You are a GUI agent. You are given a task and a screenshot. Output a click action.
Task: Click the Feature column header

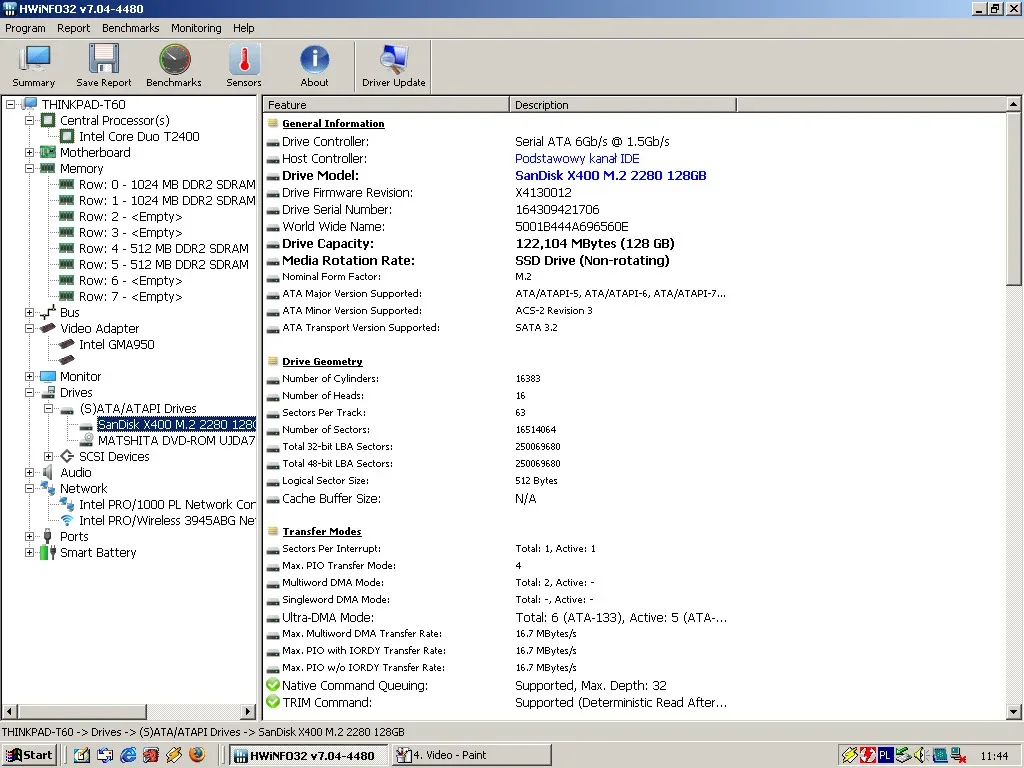[386, 104]
